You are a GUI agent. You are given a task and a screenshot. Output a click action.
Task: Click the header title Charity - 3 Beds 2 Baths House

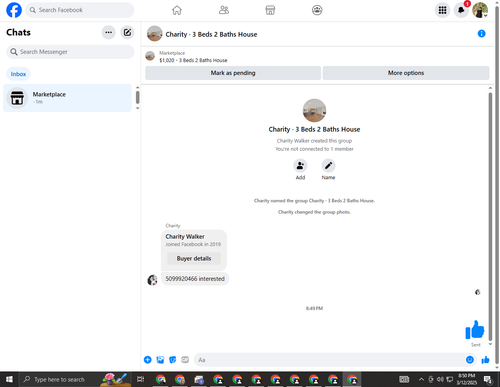(211, 34)
